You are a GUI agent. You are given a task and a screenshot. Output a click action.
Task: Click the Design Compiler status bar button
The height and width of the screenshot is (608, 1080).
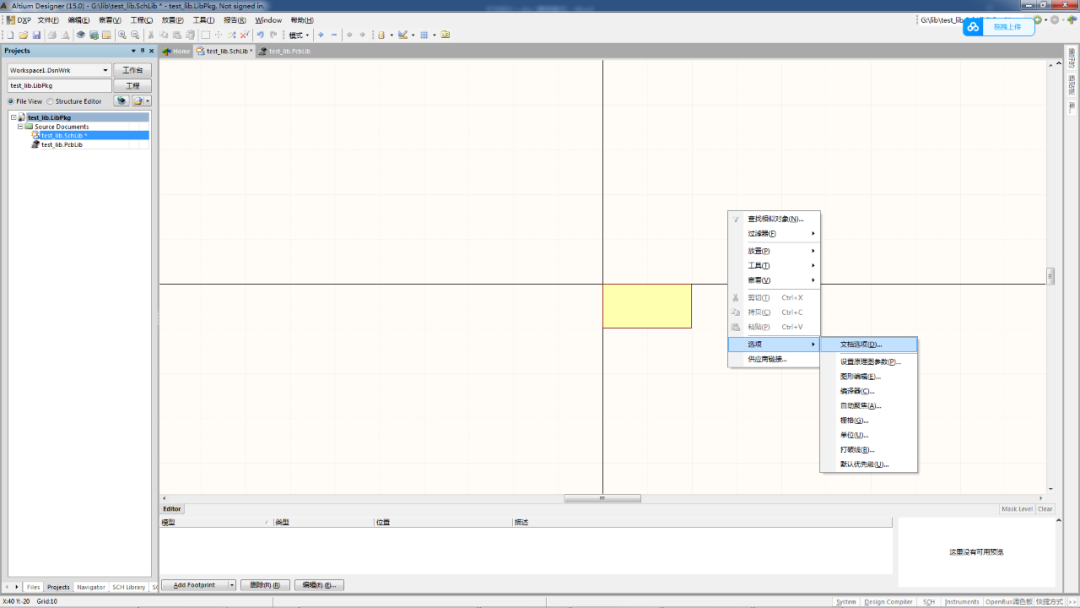pos(888,602)
